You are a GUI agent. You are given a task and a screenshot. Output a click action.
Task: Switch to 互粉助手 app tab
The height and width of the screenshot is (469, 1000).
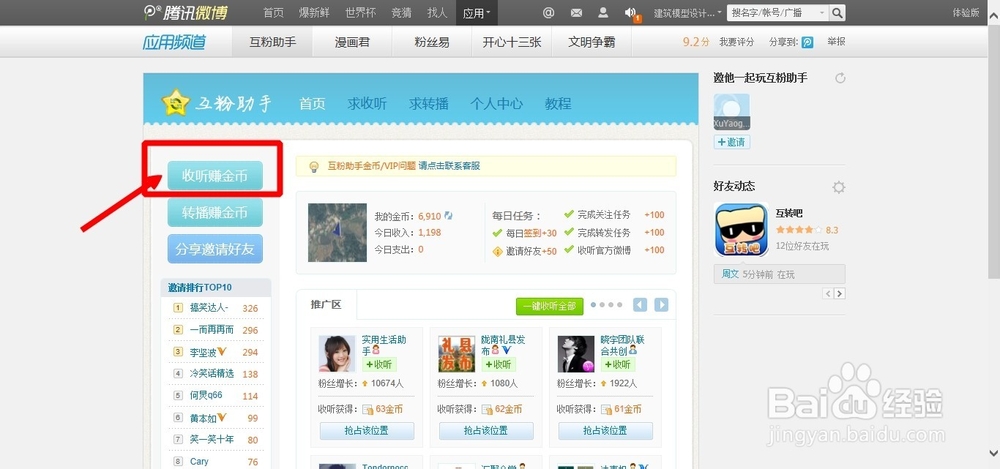click(x=272, y=42)
